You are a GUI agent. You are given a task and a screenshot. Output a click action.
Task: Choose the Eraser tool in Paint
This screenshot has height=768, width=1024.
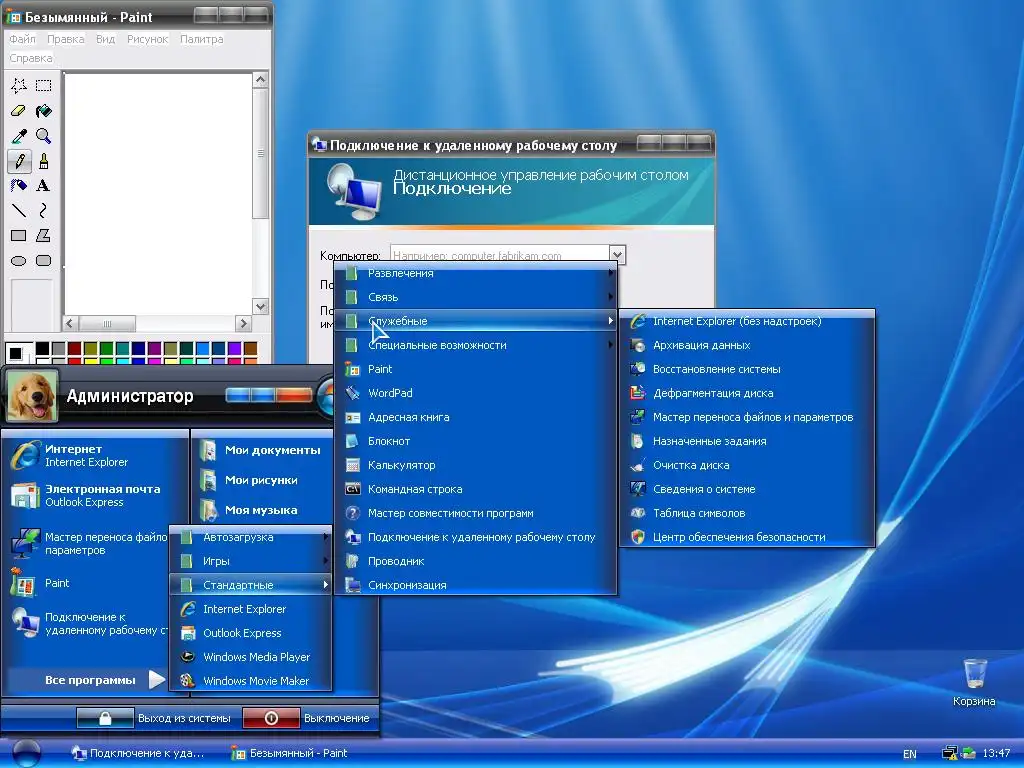point(19,111)
